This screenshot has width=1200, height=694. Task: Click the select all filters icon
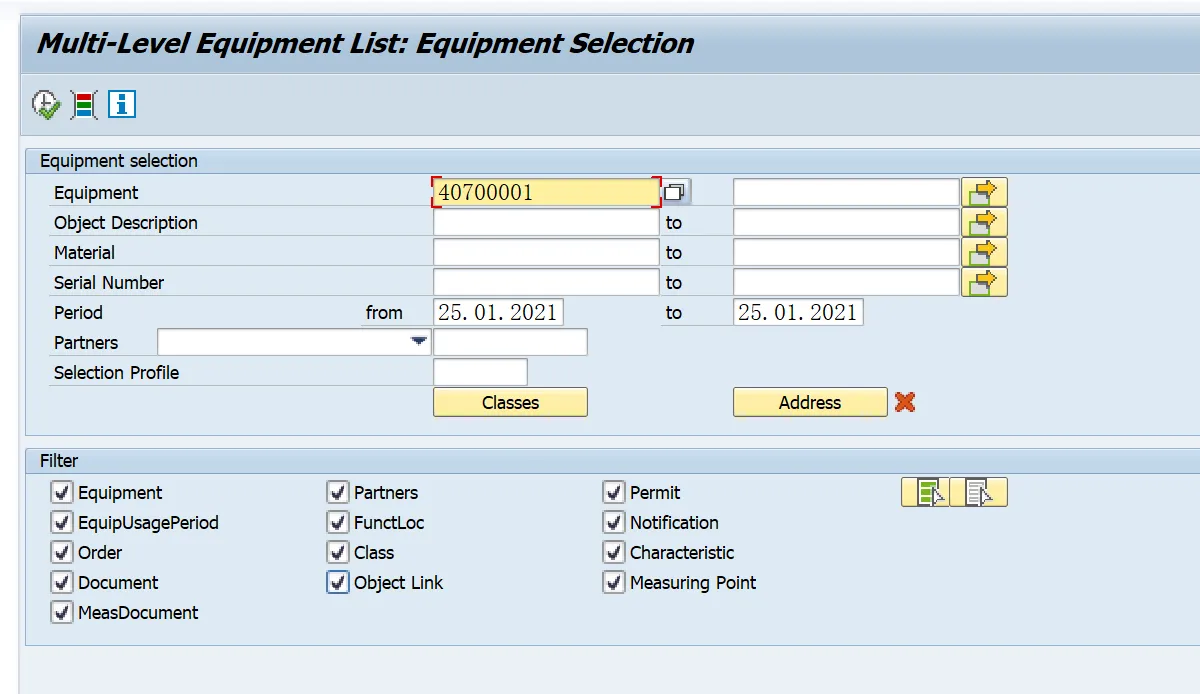[x=926, y=492]
